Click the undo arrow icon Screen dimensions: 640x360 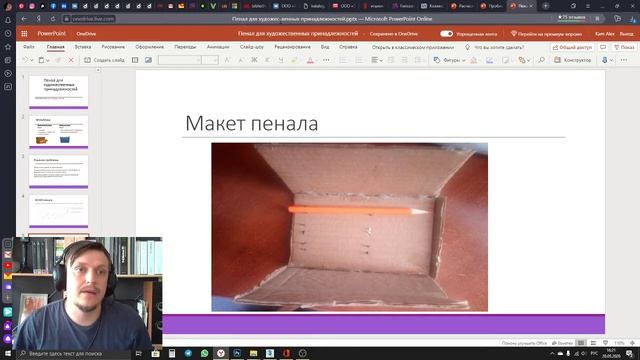point(24,60)
